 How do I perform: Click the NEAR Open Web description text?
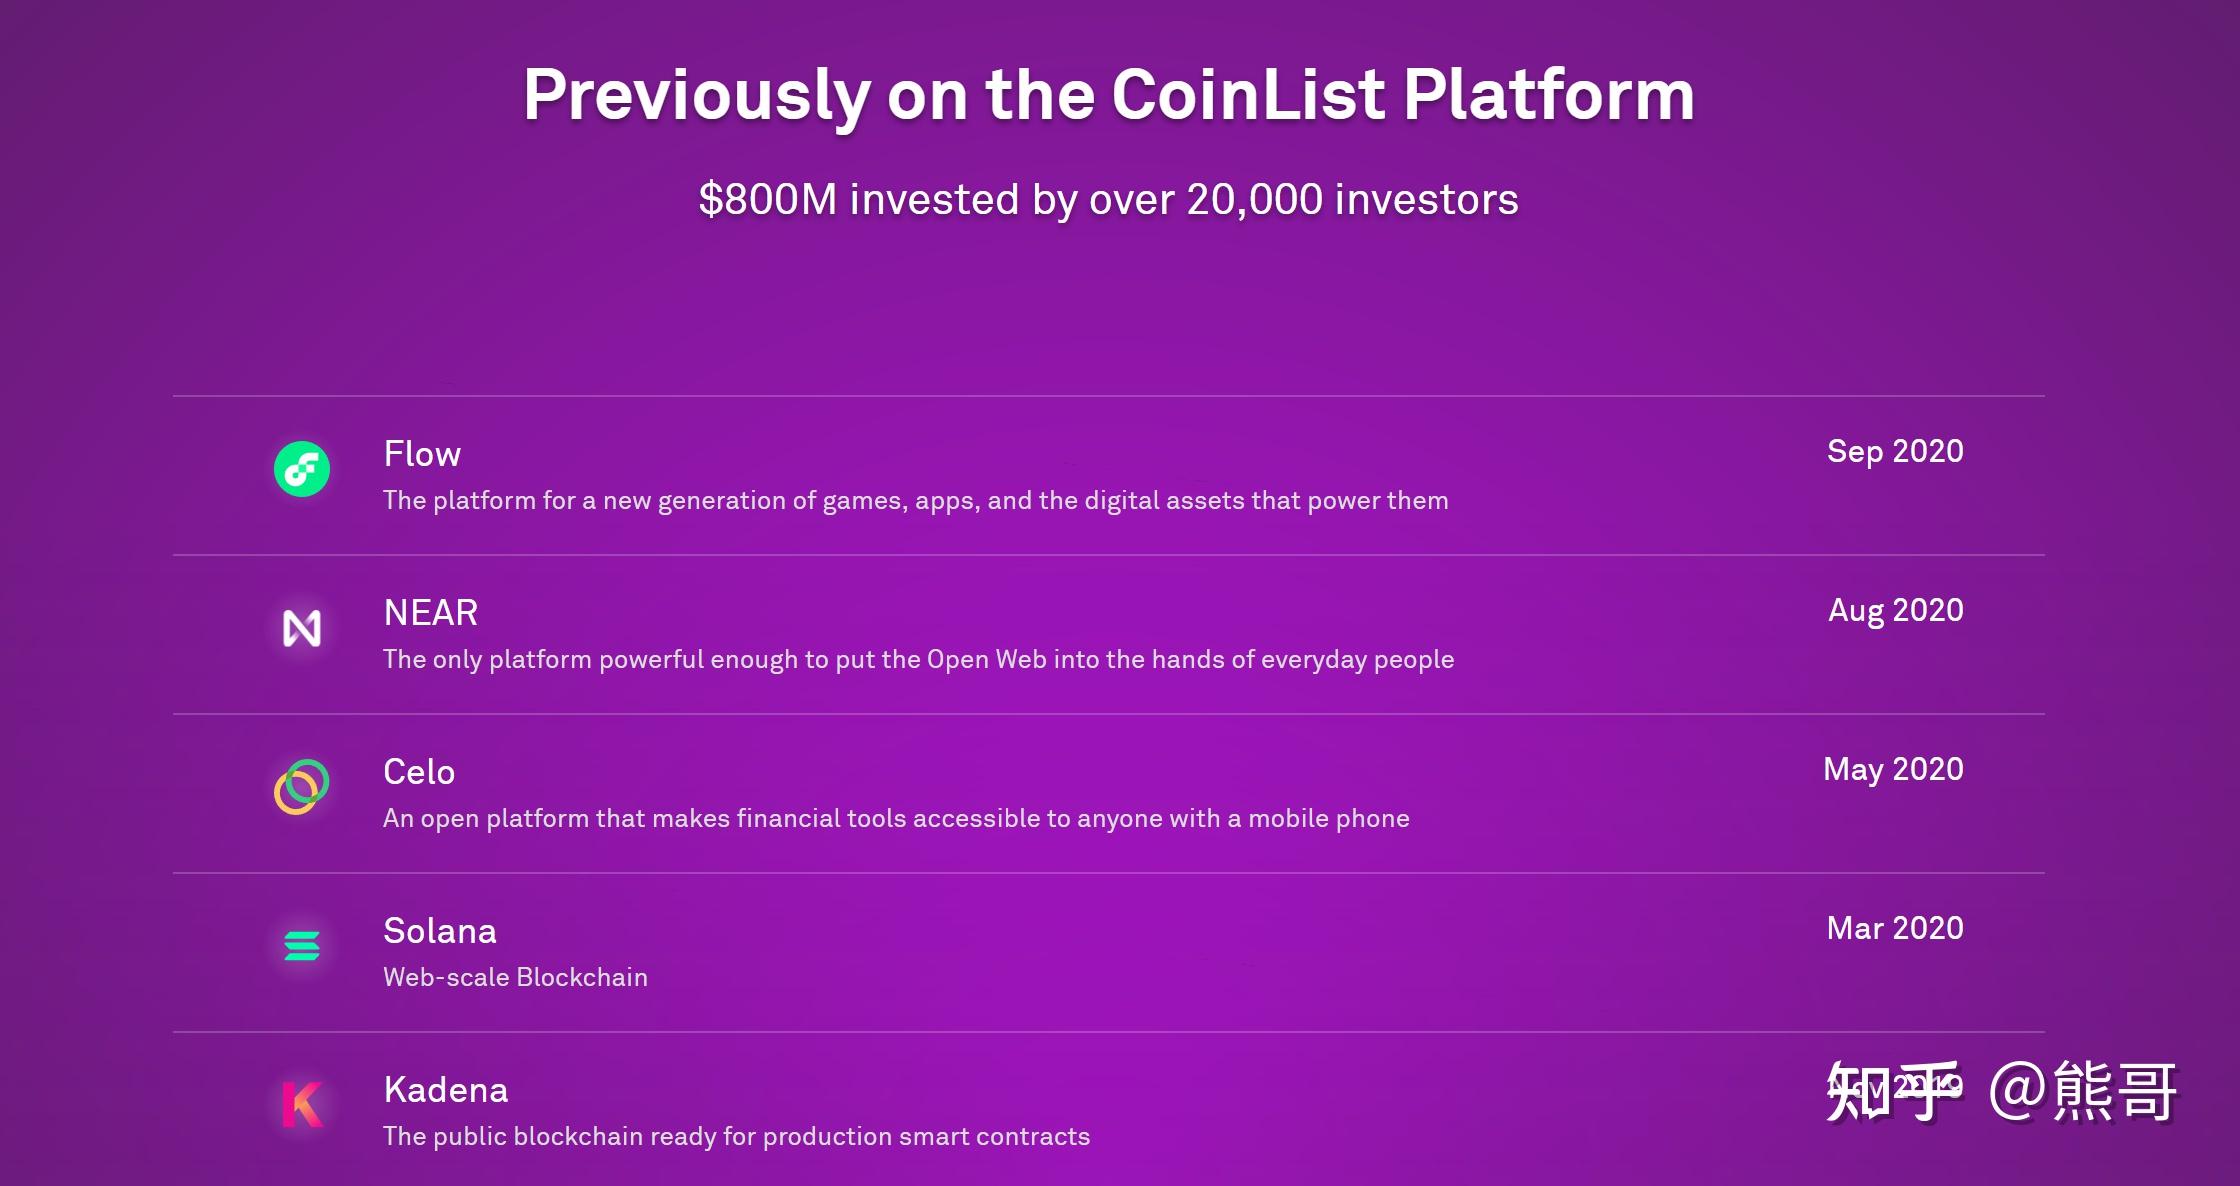coord(919,660)
